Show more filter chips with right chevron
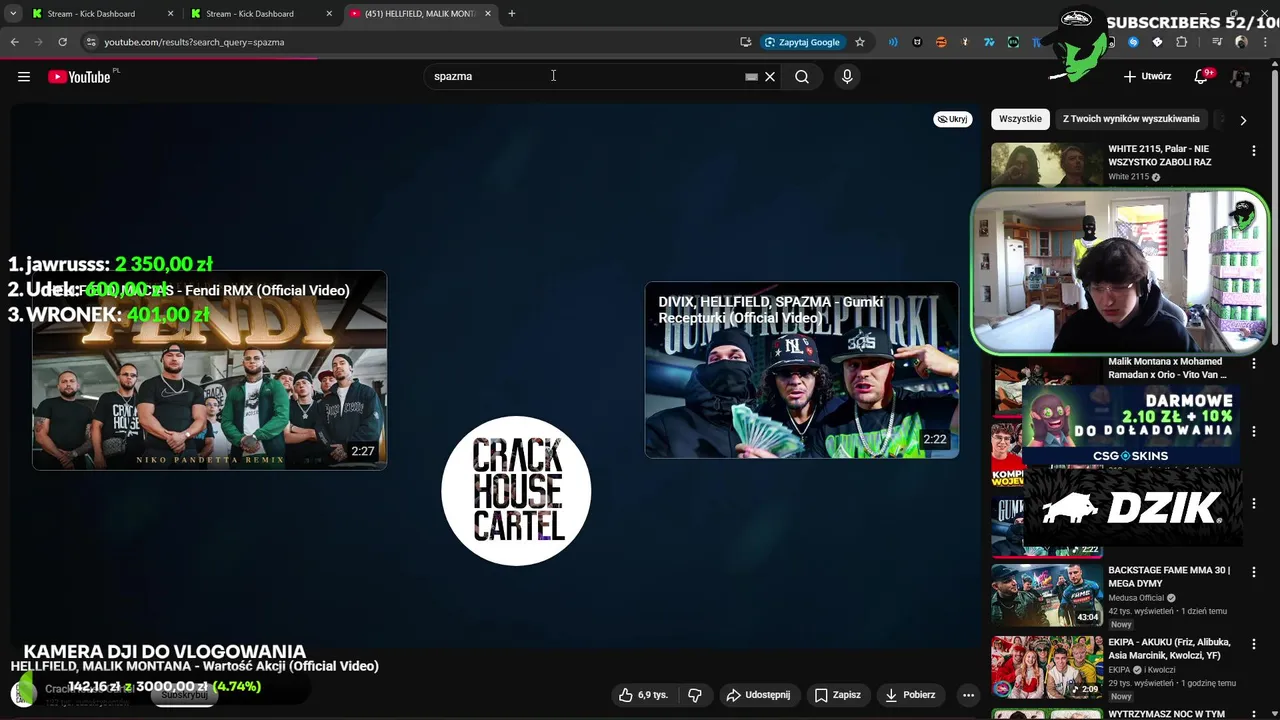The image size is (1280, 720). tap(1243, 120)
